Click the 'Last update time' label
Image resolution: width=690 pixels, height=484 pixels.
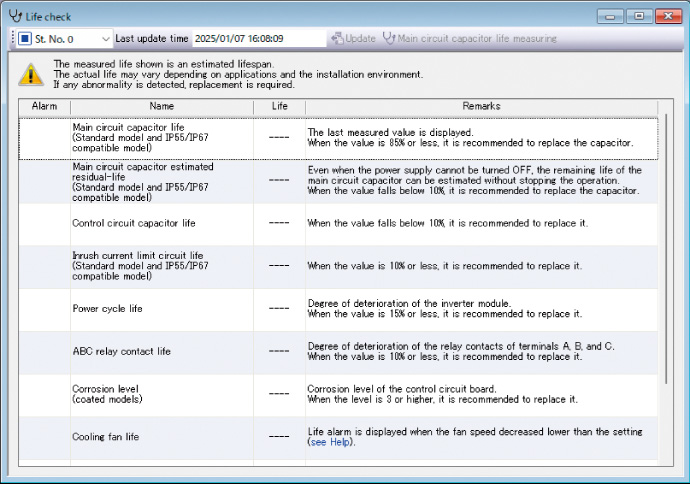pyautogui.click(x=152, y=39)
